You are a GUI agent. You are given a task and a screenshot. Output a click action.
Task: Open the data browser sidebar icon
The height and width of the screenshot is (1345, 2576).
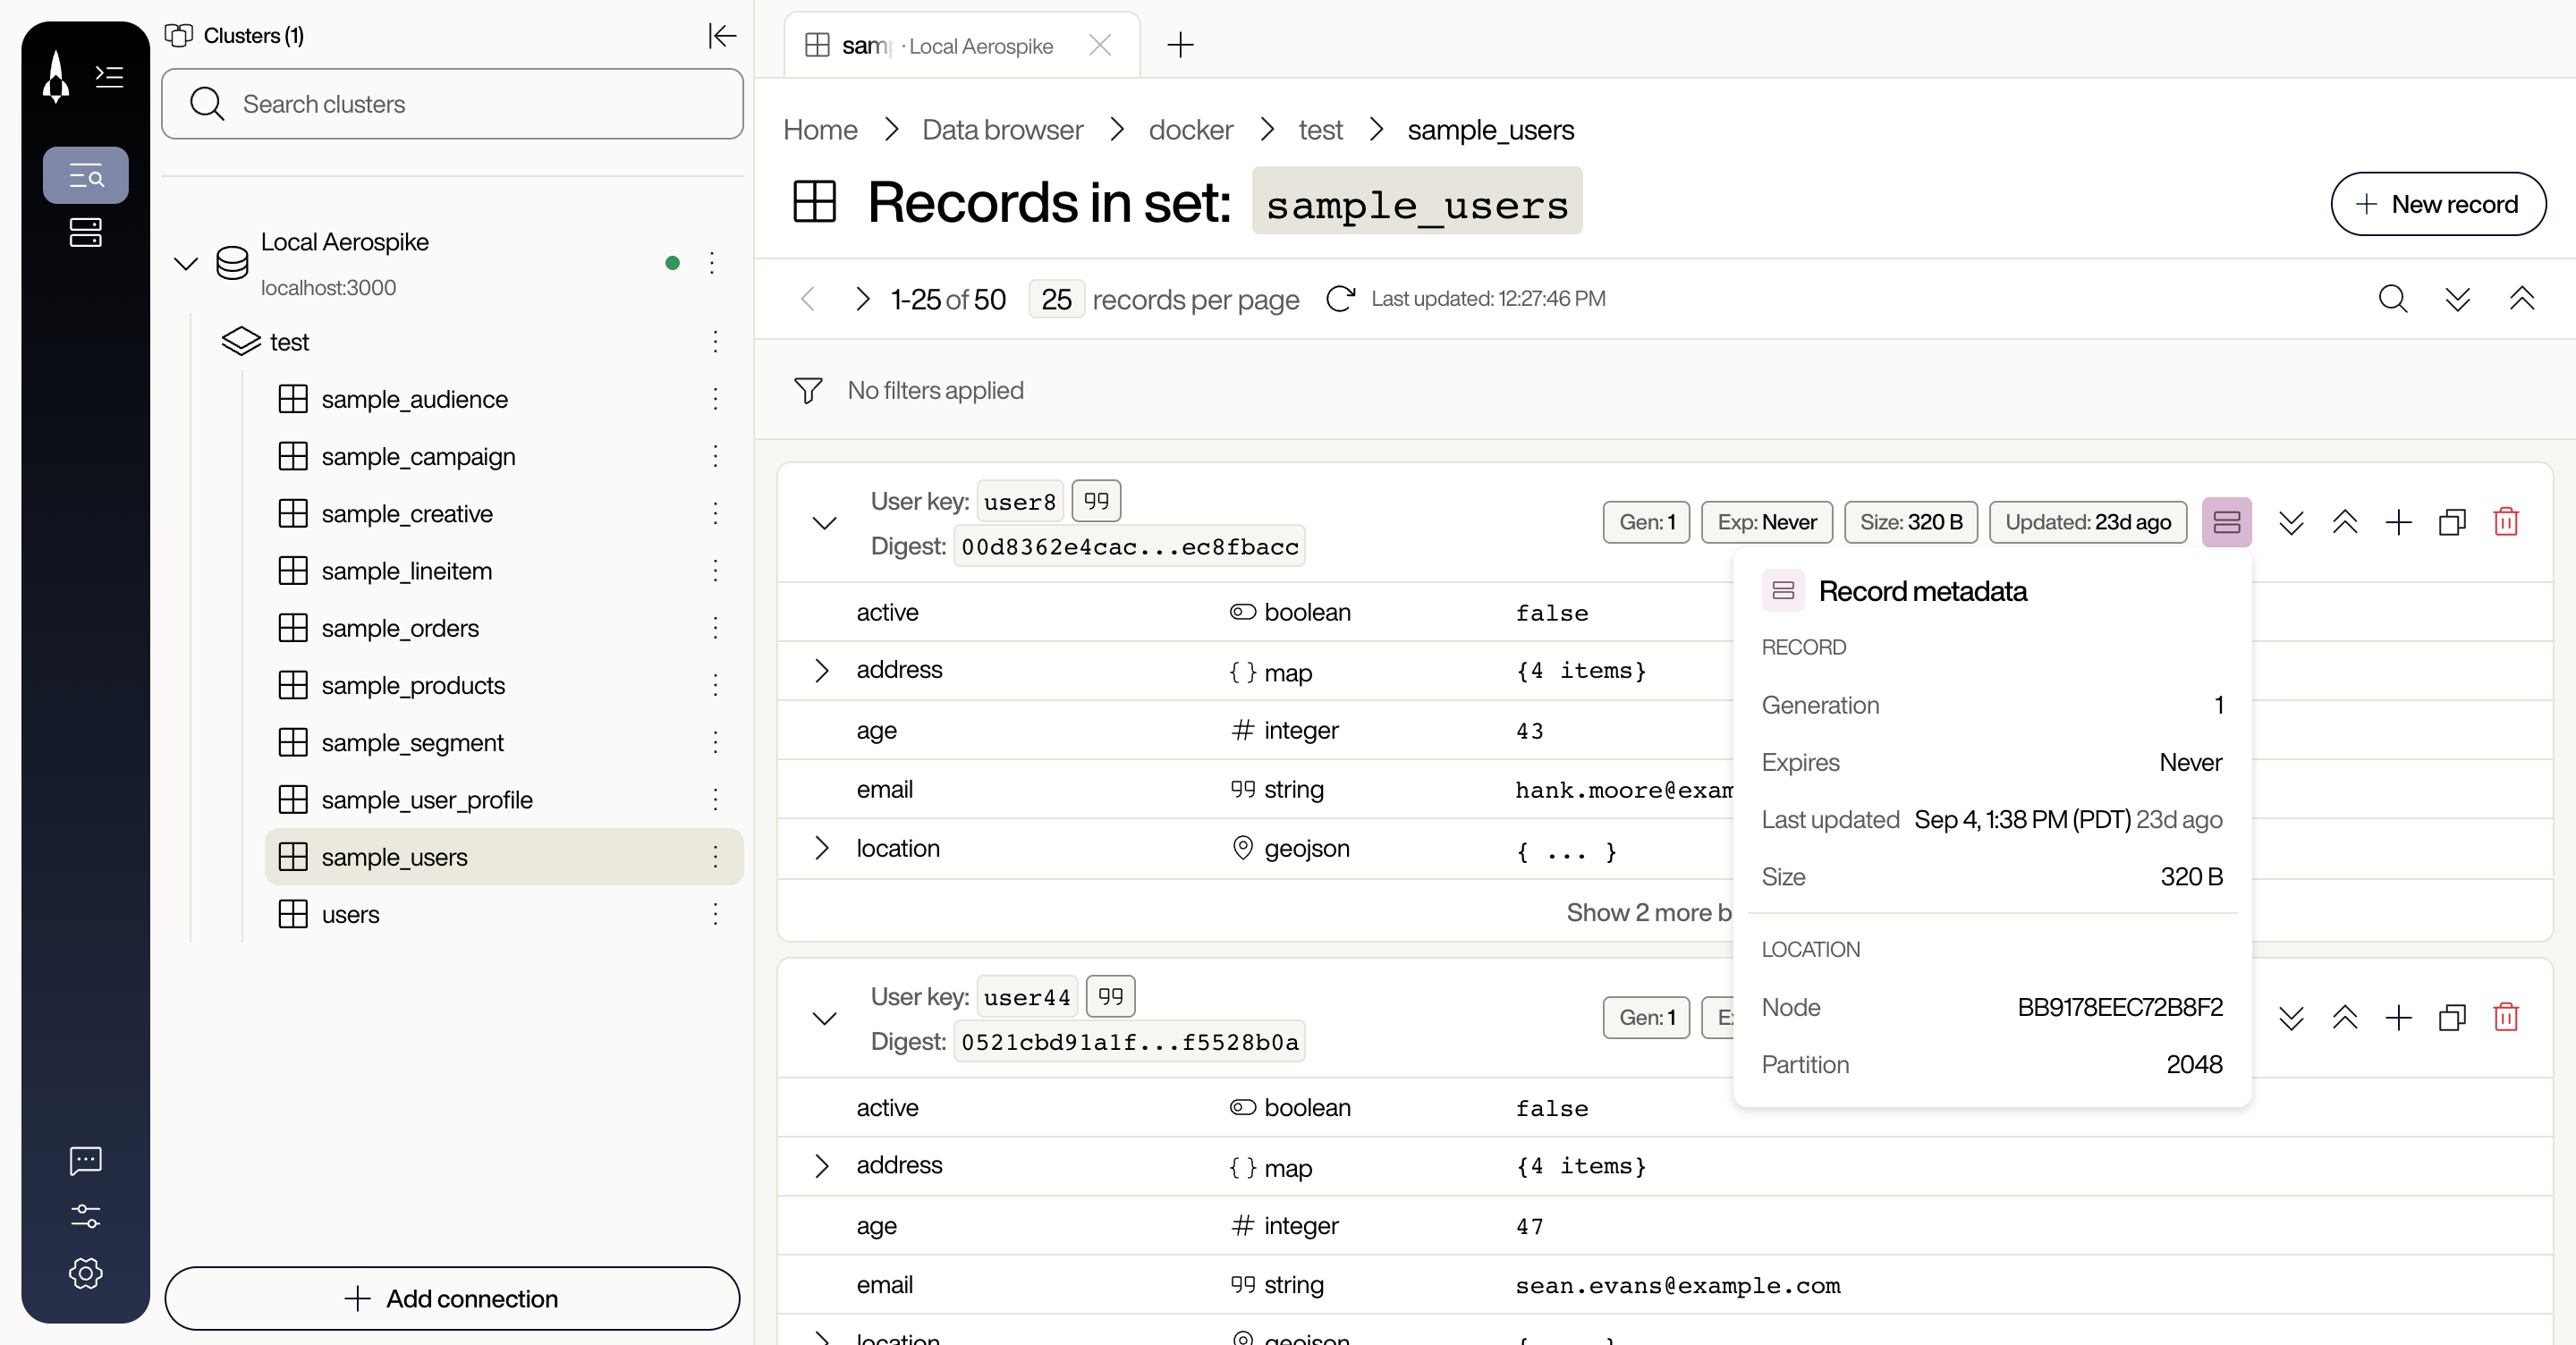tap(86, 176)
